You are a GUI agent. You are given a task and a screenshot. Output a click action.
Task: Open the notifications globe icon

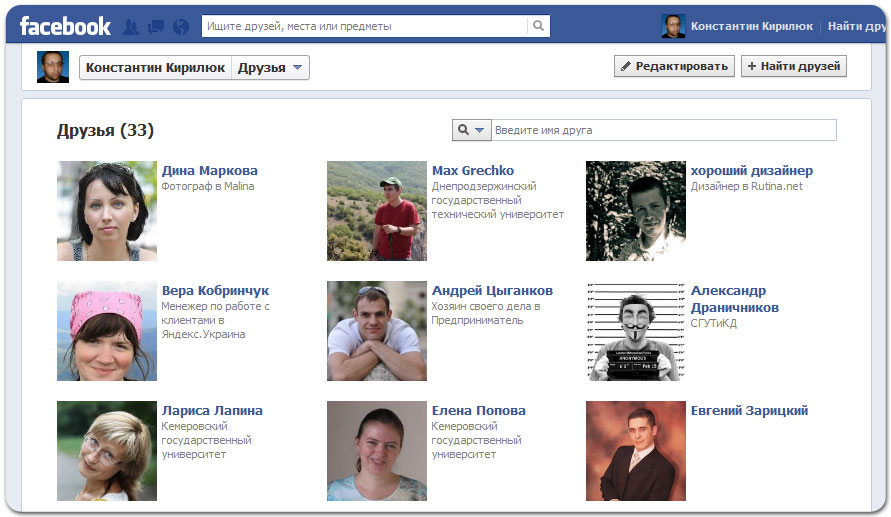tap(180, 27)
